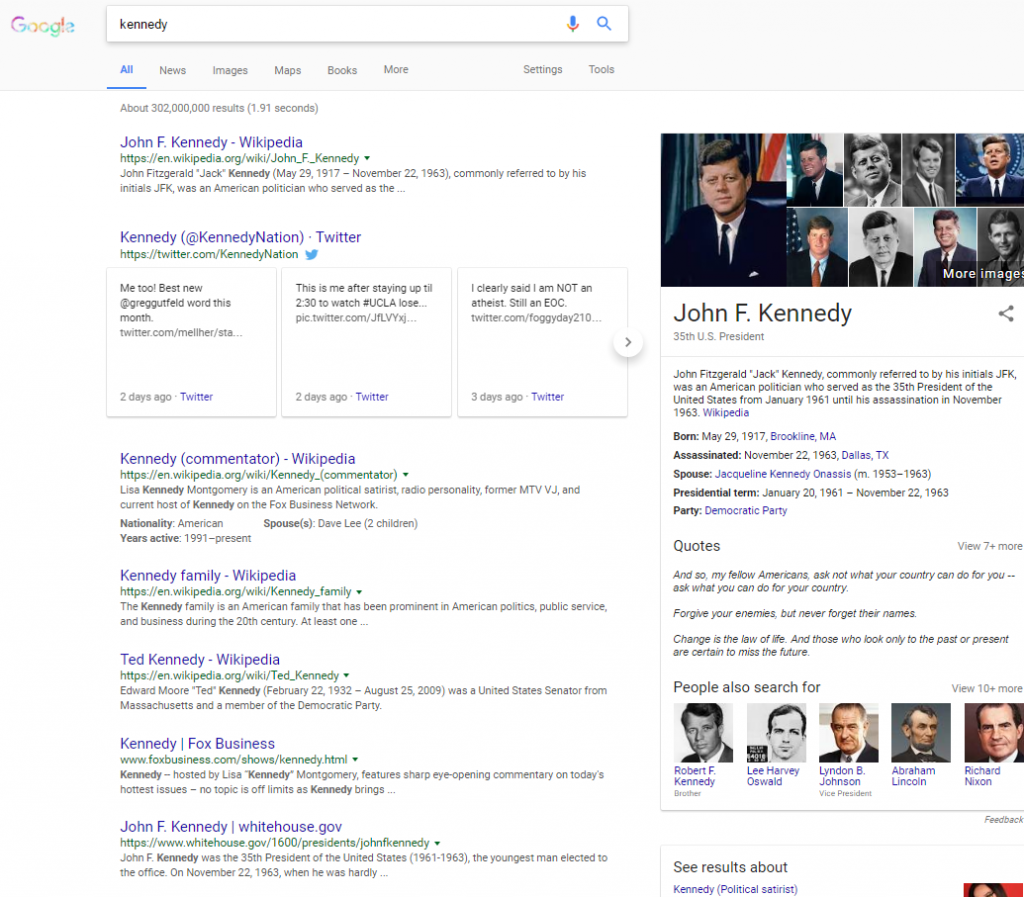The width and height of the screenshot is (1024, 897).
Task: Click the 'This is me after staying up' tweet text
Action: (363, 303)
